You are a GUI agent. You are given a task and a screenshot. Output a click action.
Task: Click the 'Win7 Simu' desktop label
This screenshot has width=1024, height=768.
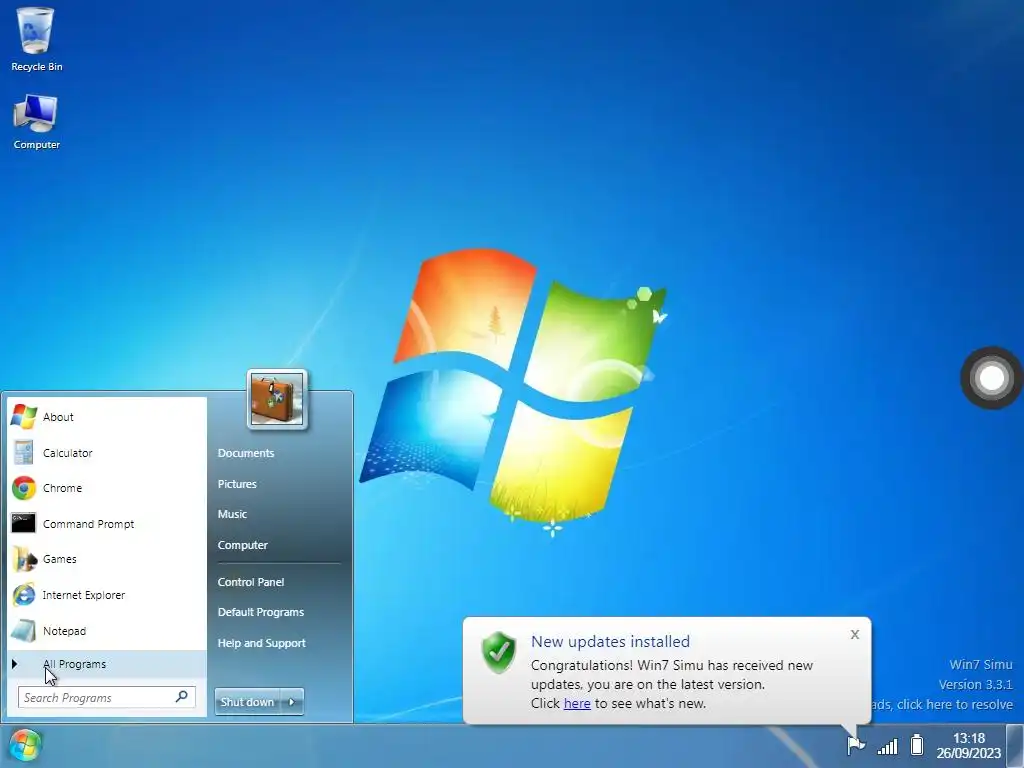[x=981, y=664]
